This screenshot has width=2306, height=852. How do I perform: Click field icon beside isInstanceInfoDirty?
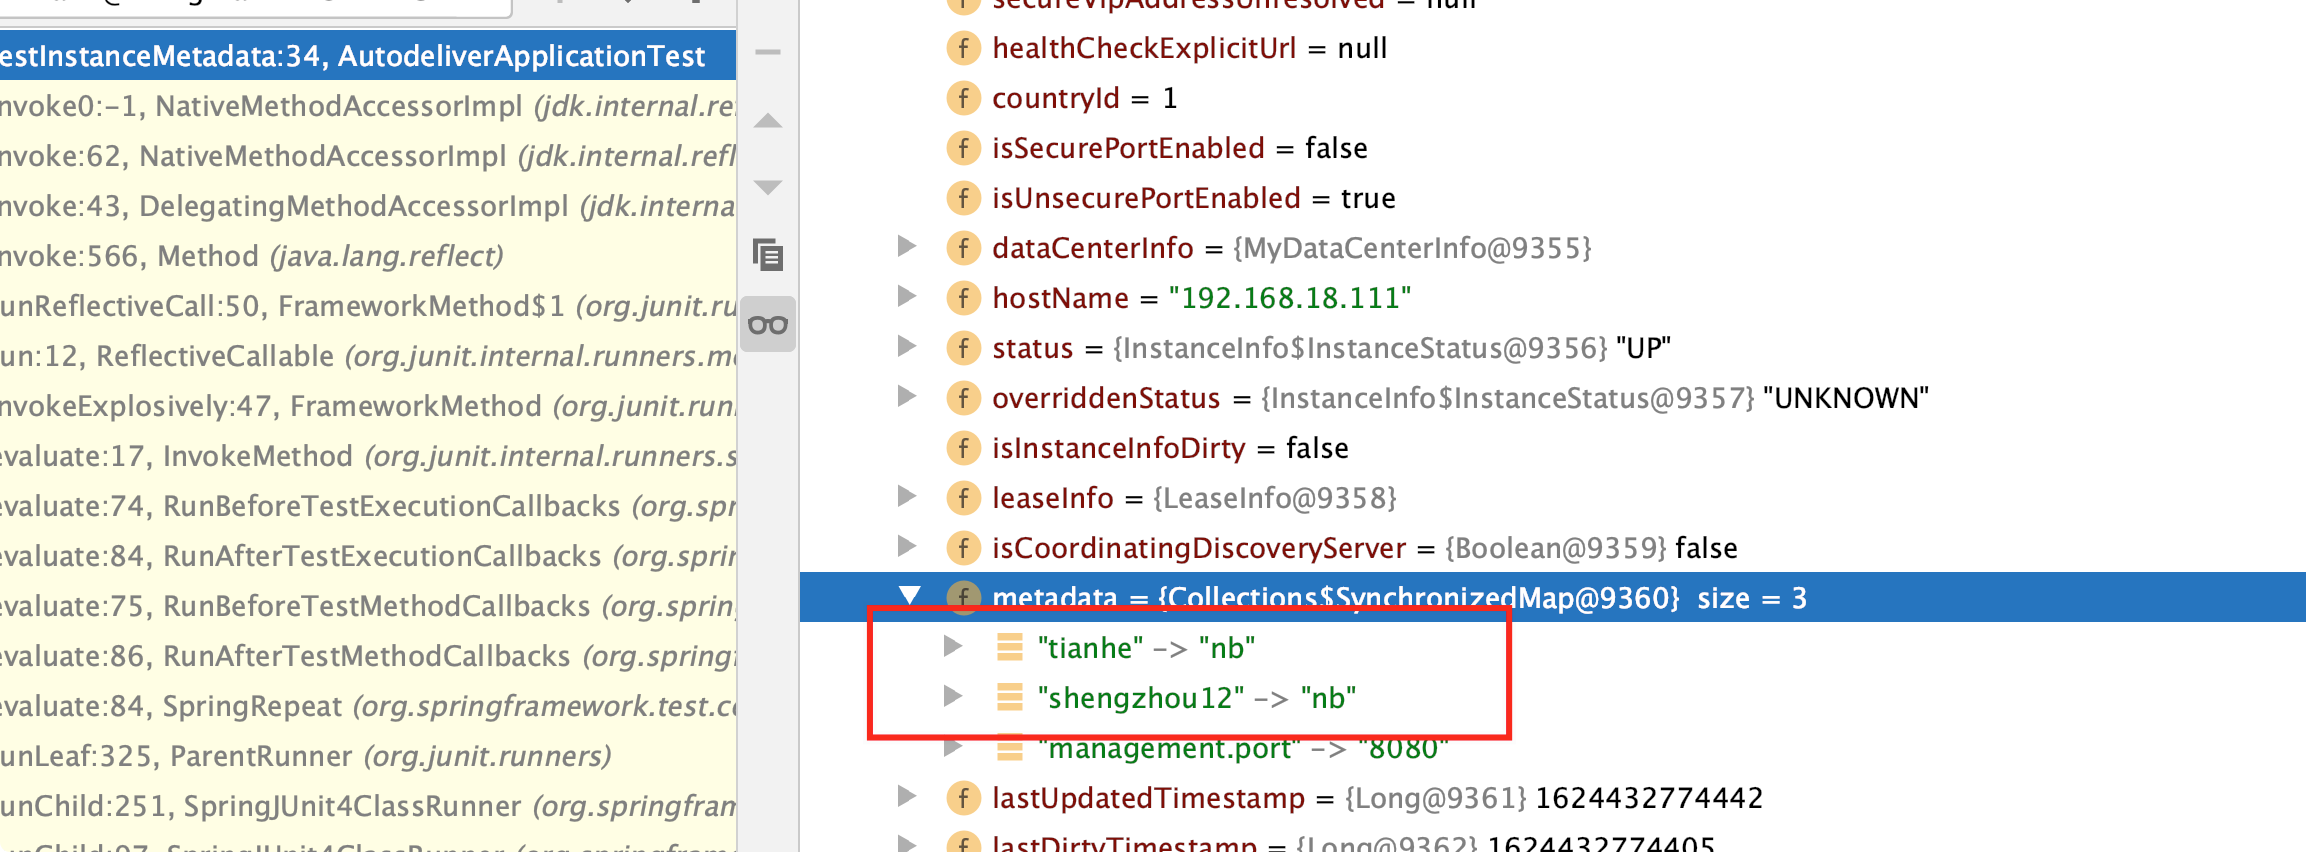pos(963,448)
